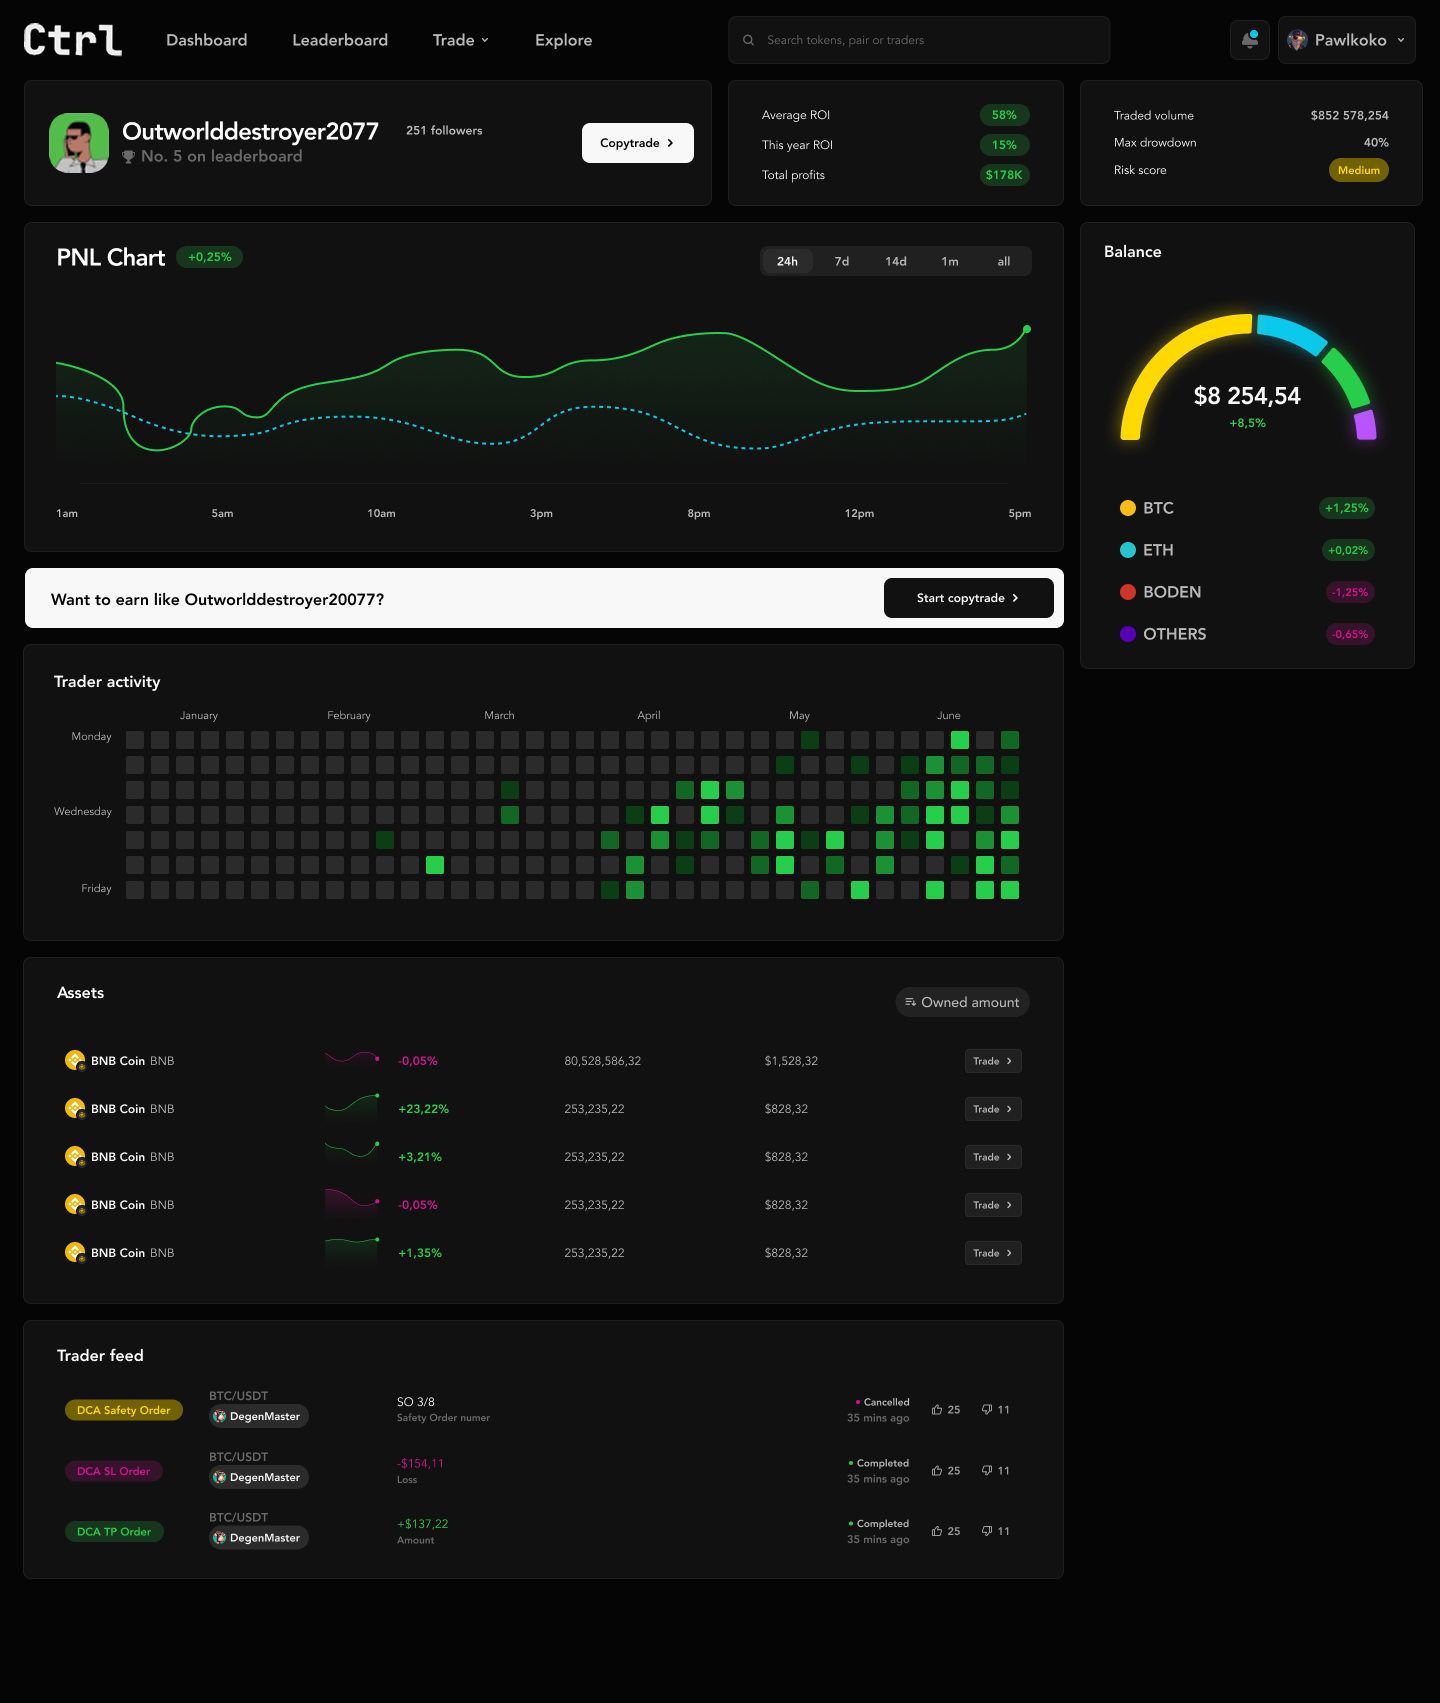Click the leaderboard trophy icon
Image resolution: width=1440 pixels, height=1703 pixels.
128,157
